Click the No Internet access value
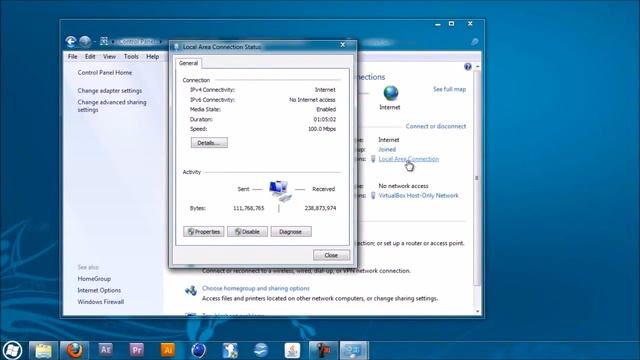Screen dimensions: 640x360 coord(312,100)
